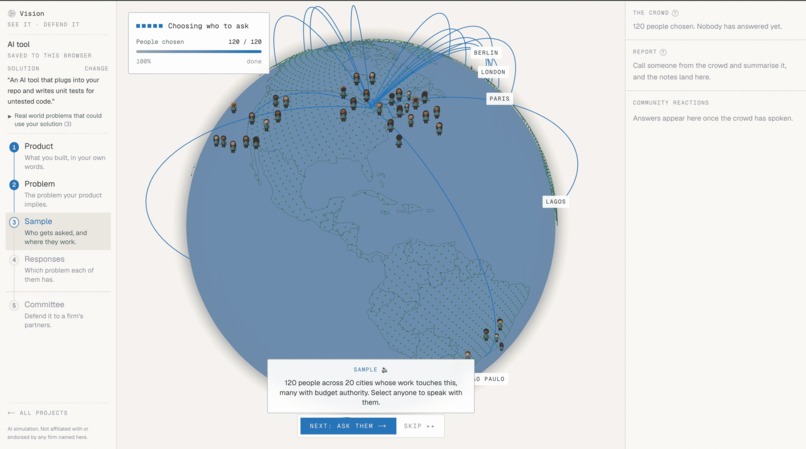The width and height of the screenshot is (806, 449).
Task: Click the step 1 circle for Product
Action: click(14, 148)
